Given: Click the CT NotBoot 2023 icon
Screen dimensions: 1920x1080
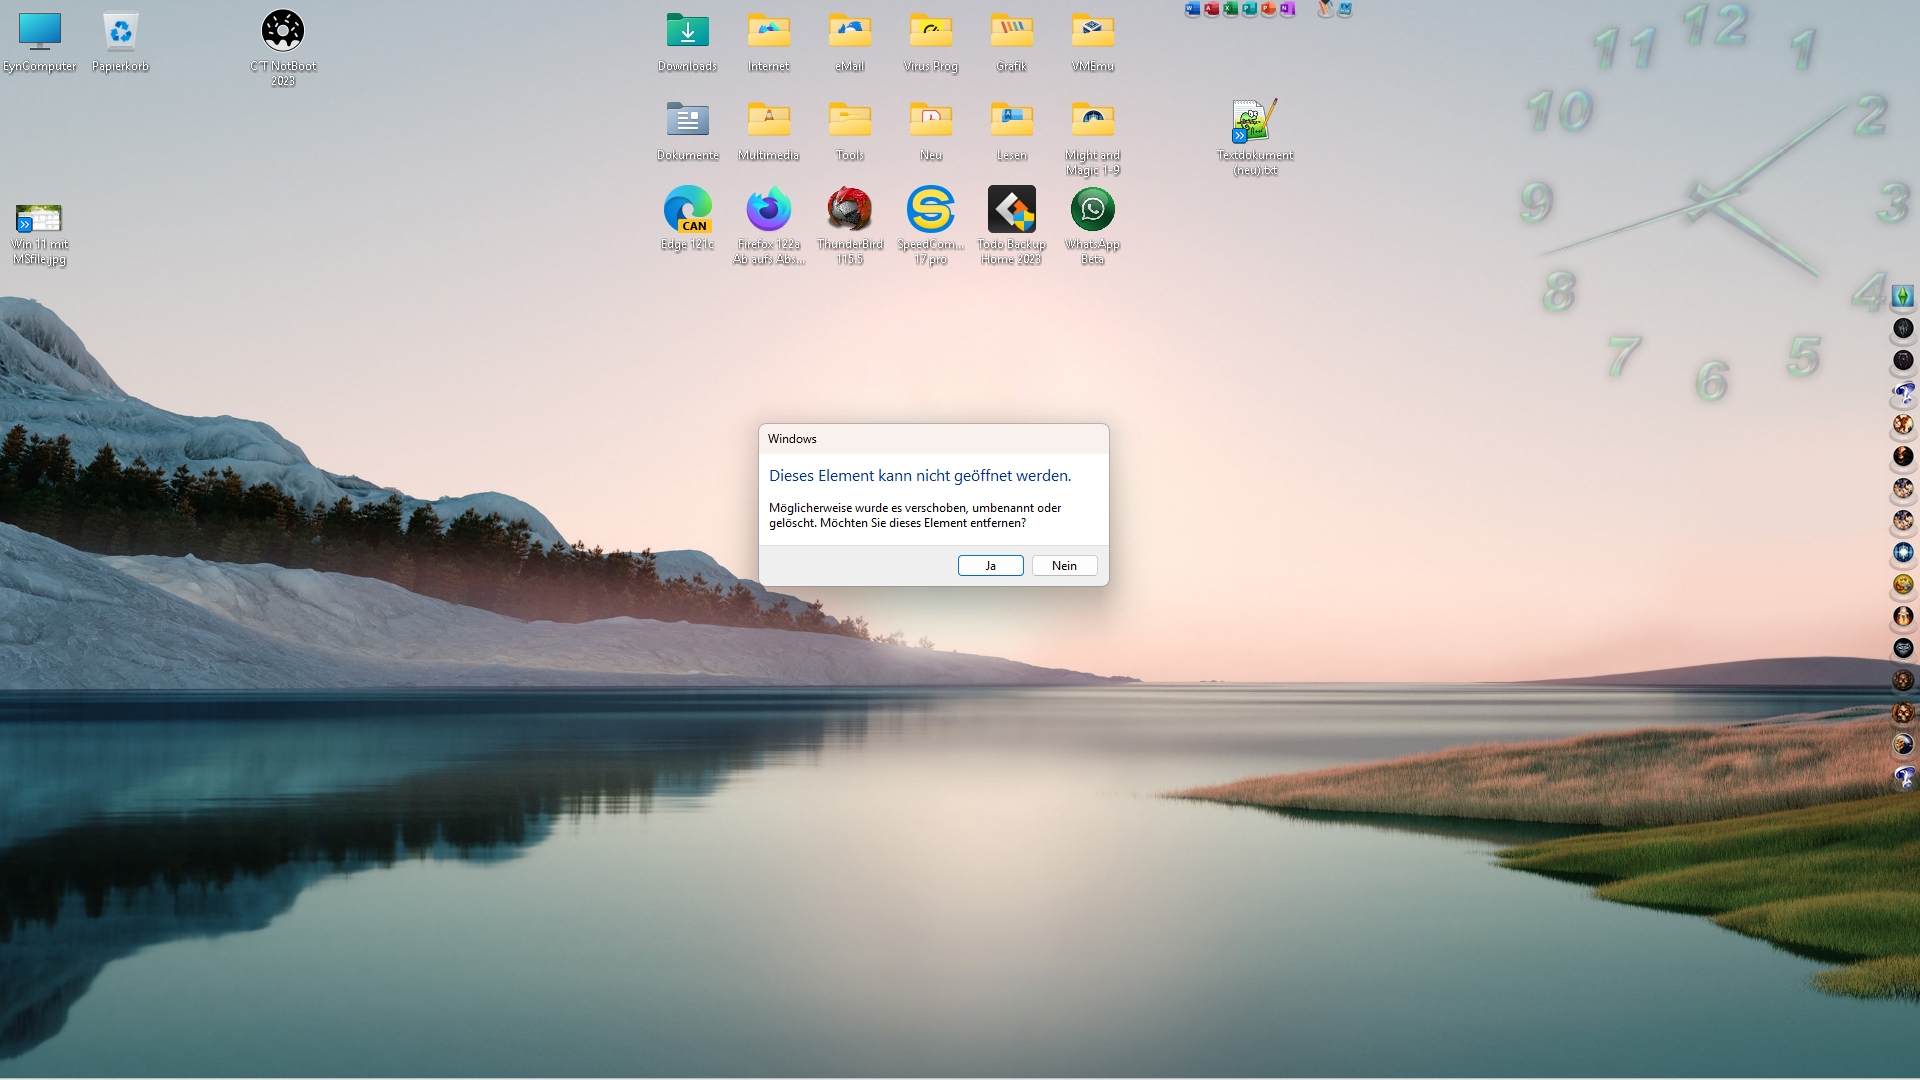Looking at the screenshot, I should pyautogui.click(x=283, y=32).
